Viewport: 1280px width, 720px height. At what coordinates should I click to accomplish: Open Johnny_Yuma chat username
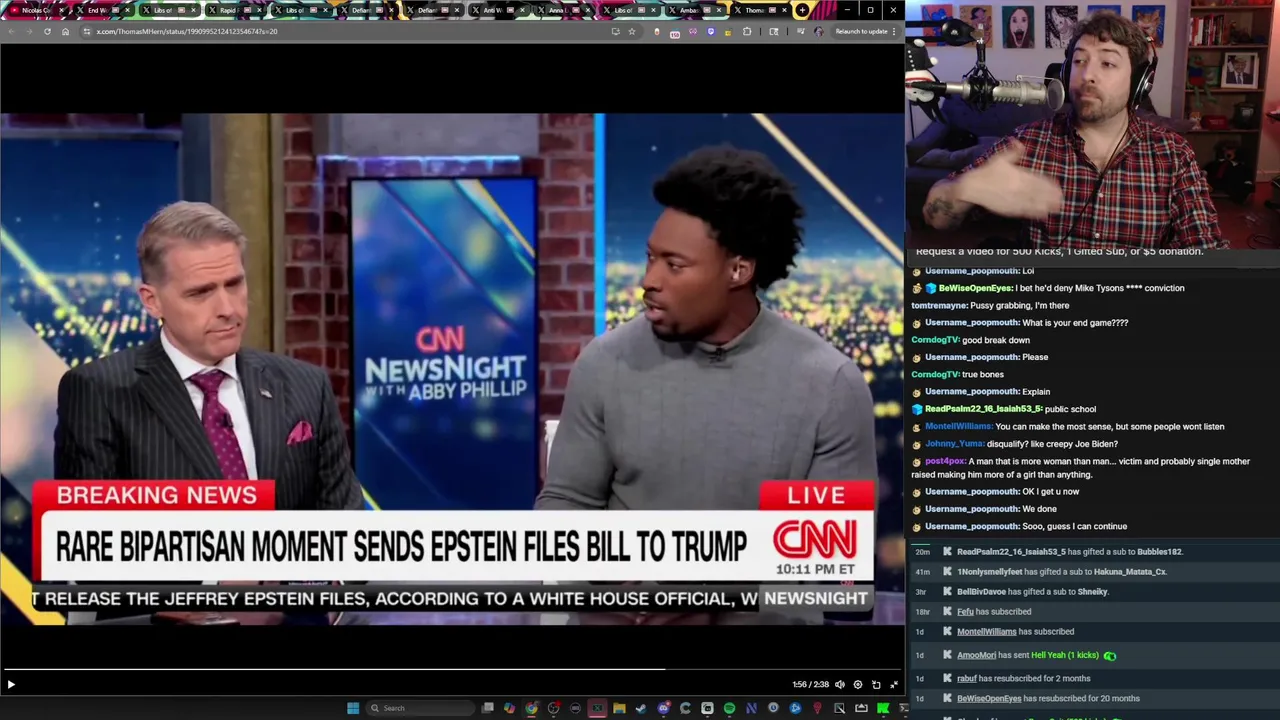pyautogui.click(x=955, y=444)
